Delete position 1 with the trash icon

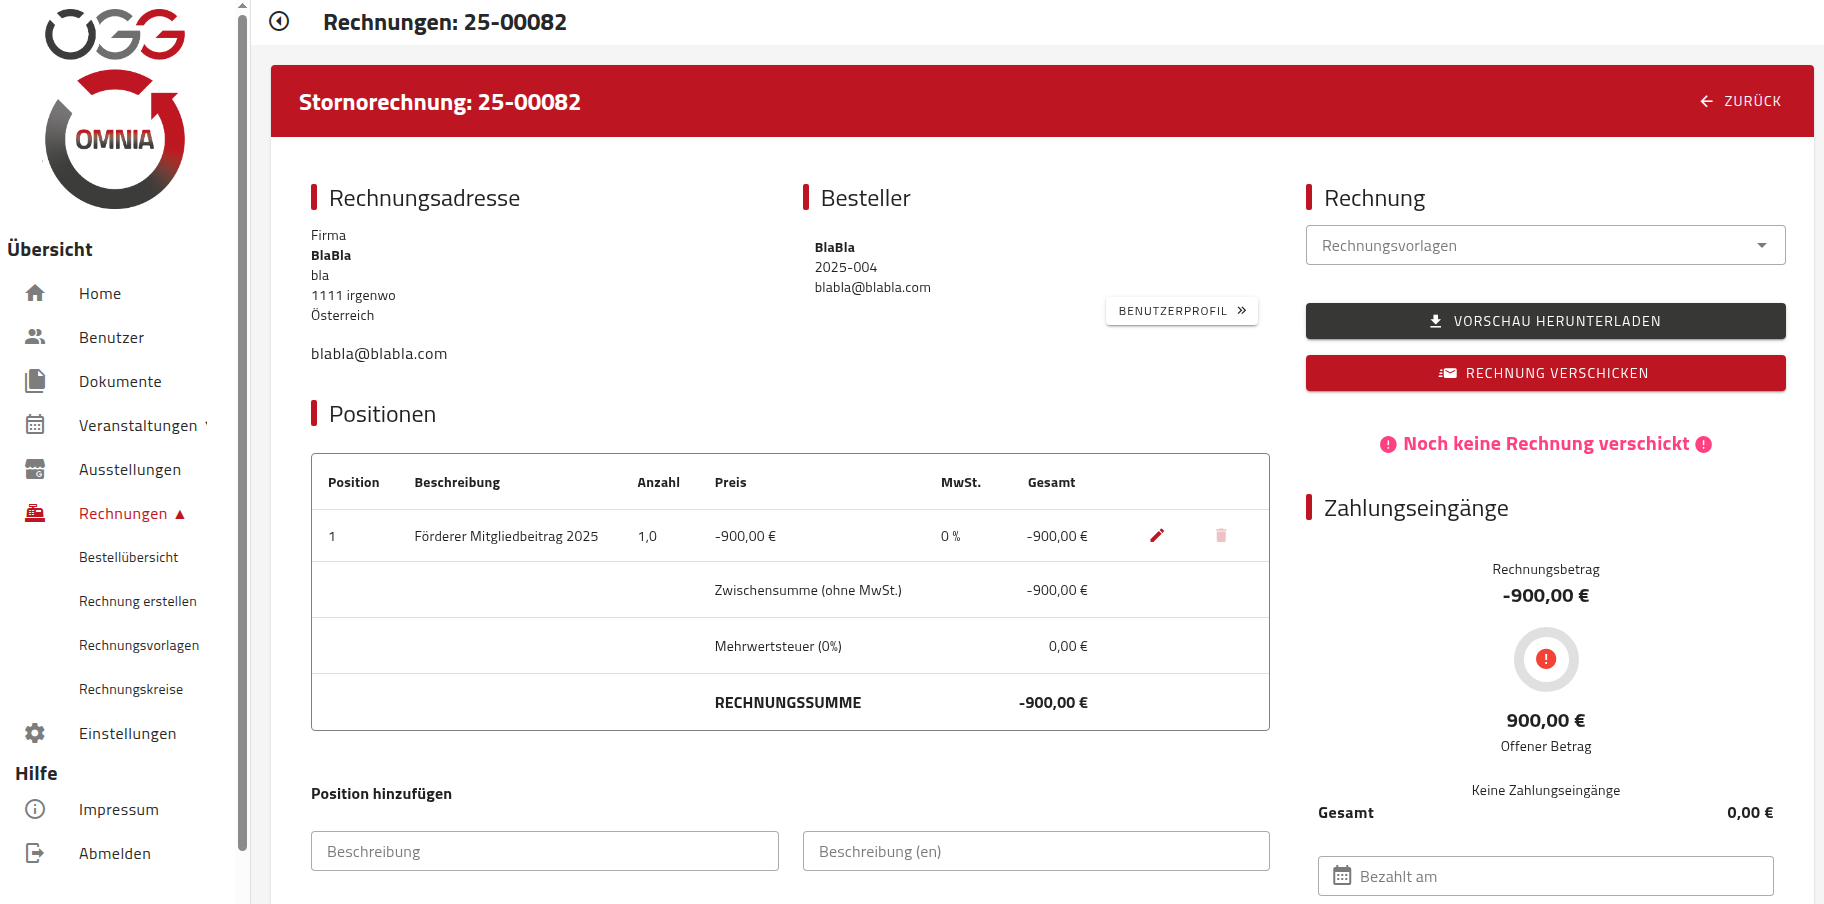1221,536
